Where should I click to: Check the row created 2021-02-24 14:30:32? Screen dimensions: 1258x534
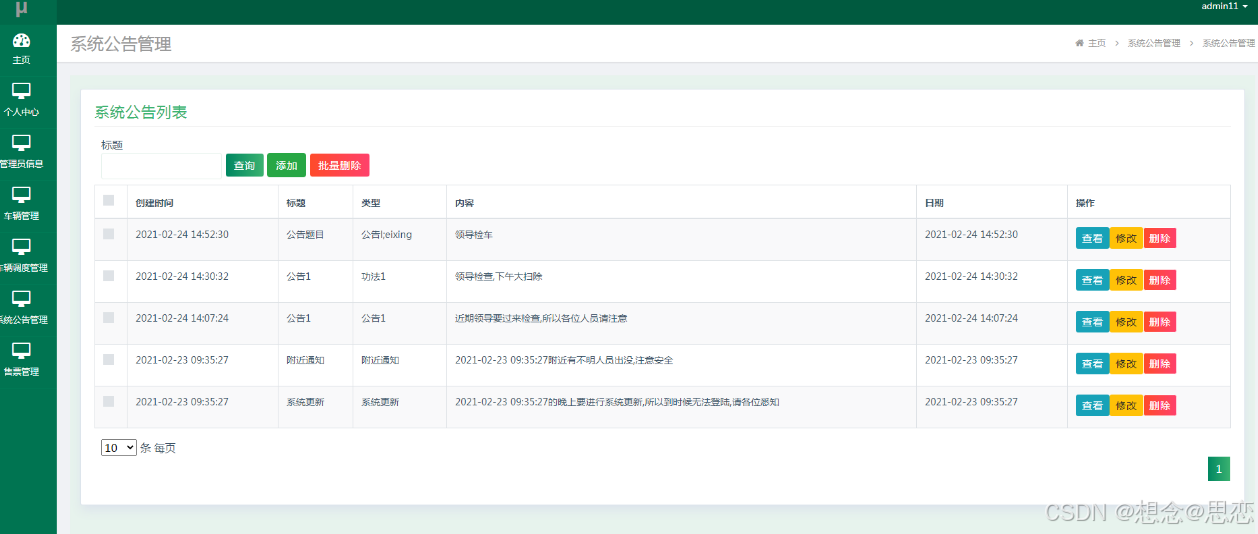click(109, 276)
